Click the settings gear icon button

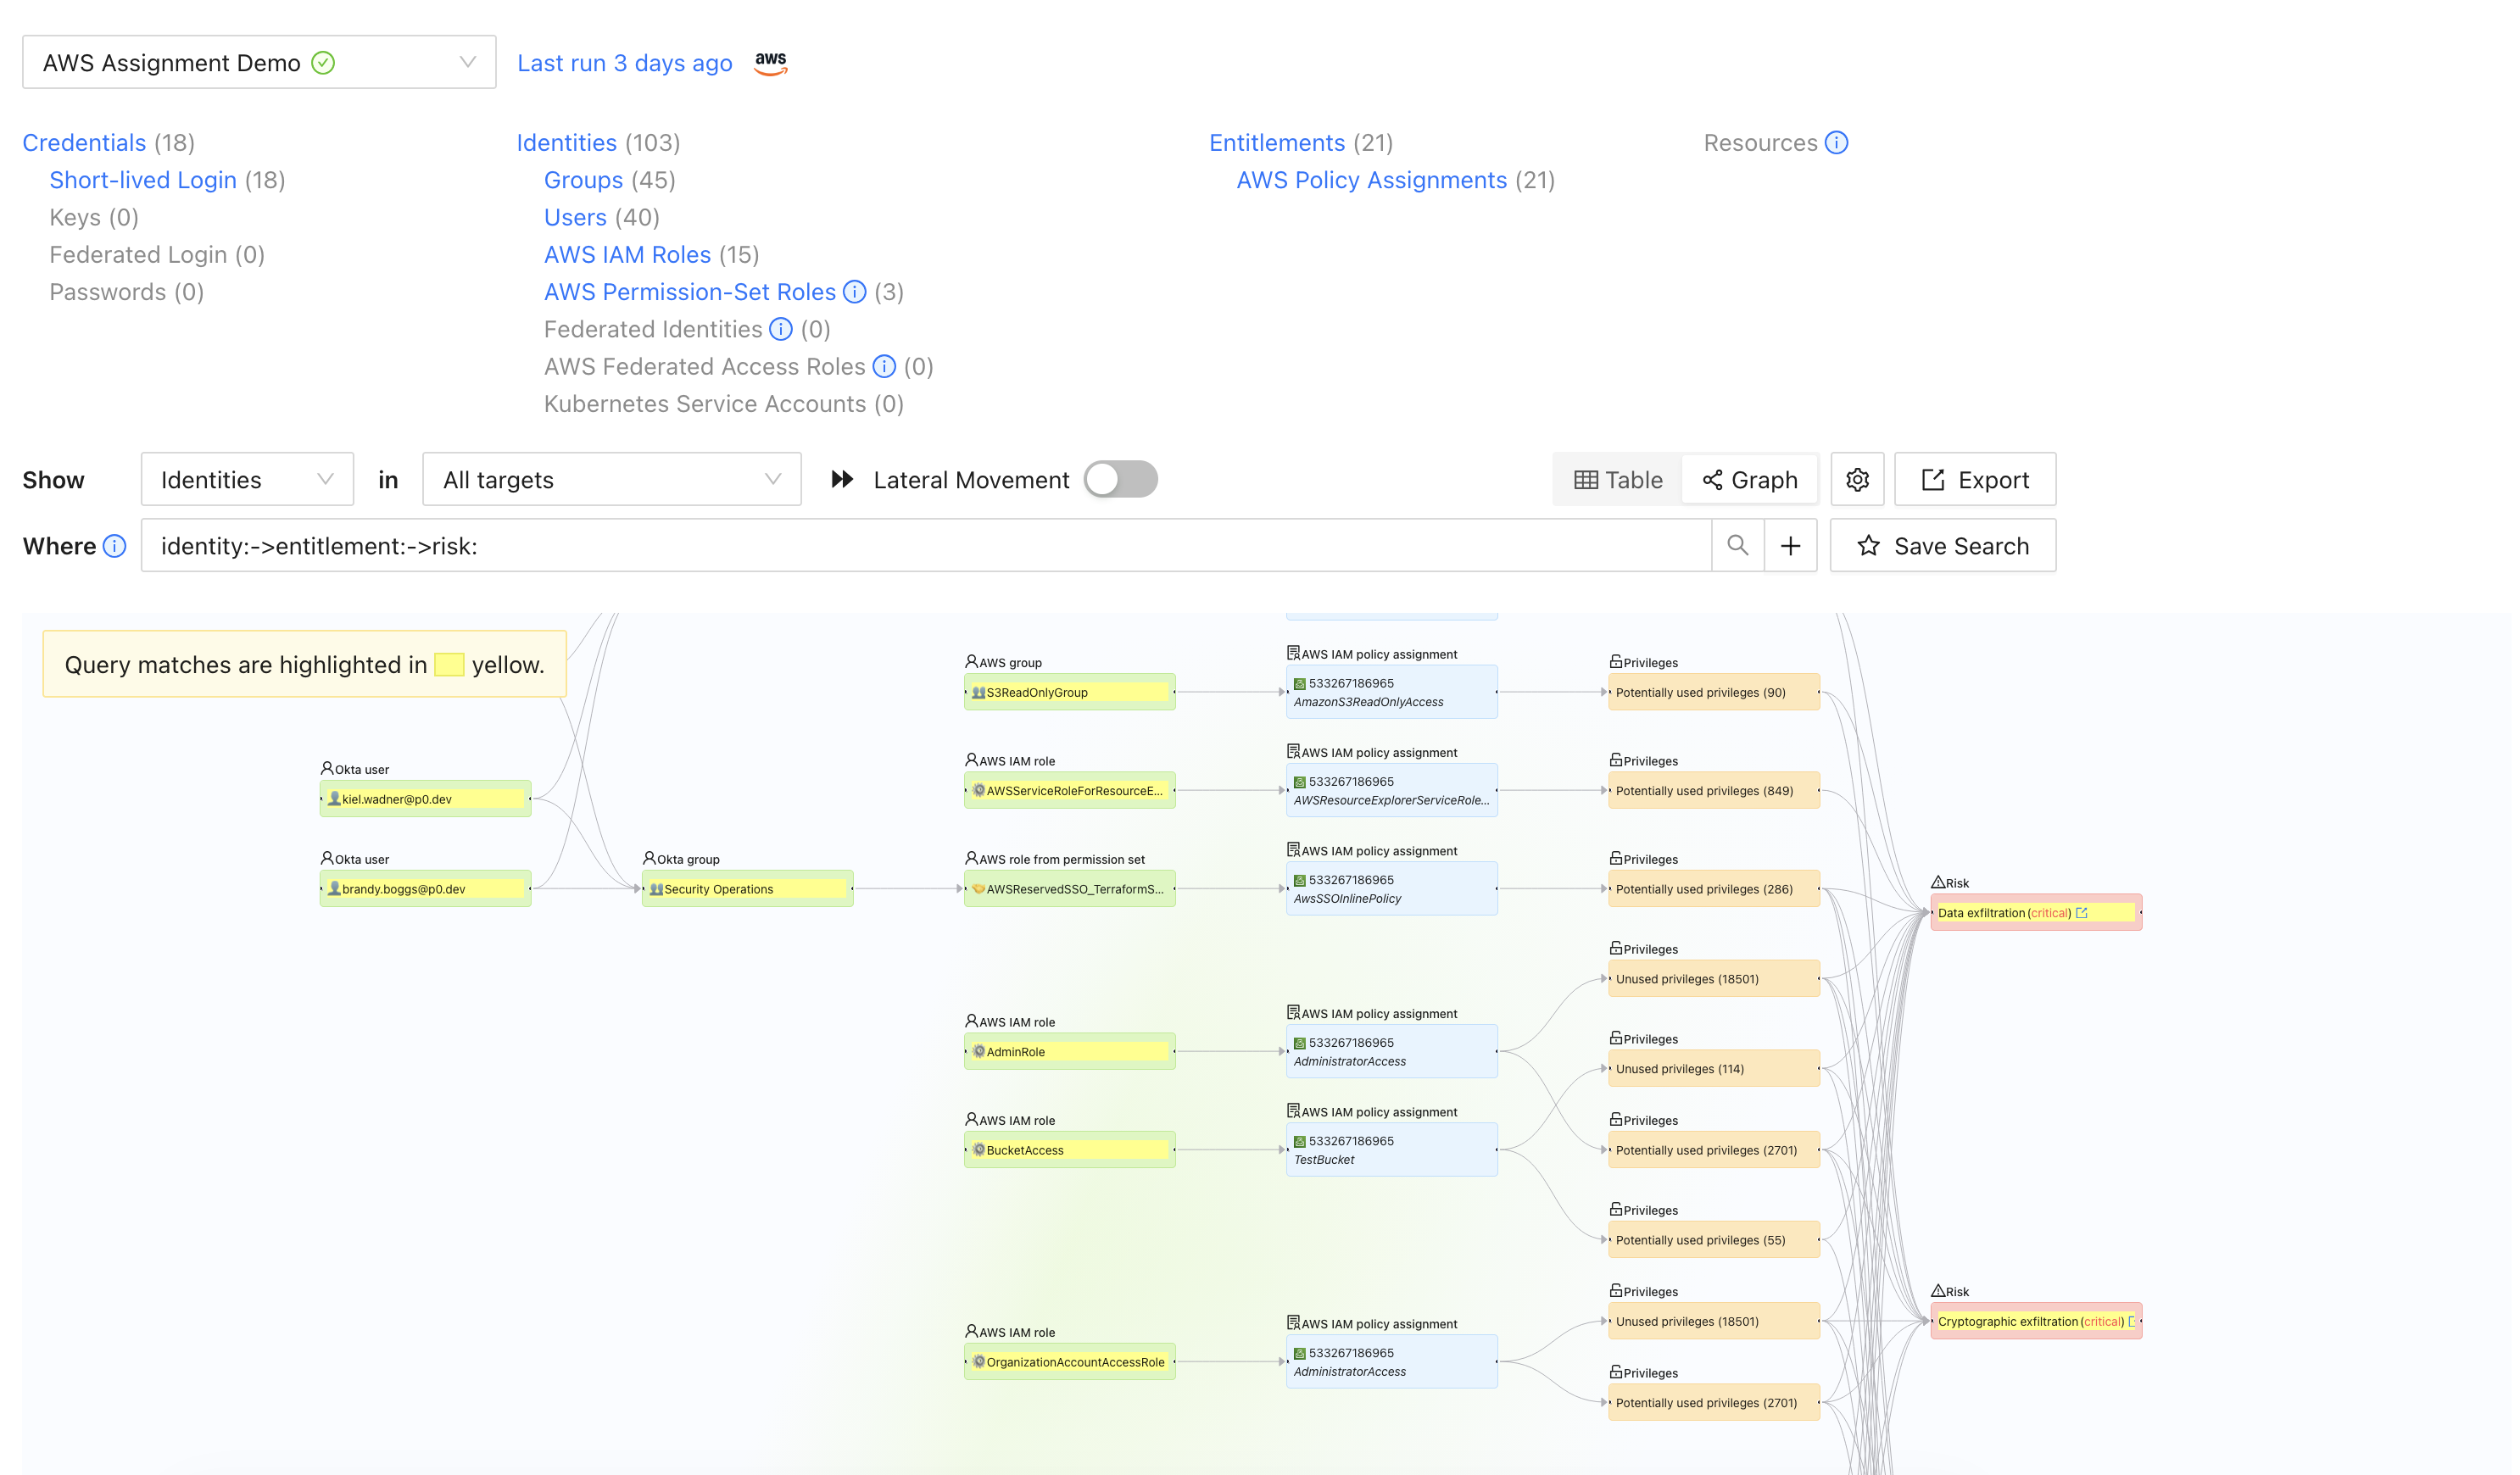click(1857, 480)
